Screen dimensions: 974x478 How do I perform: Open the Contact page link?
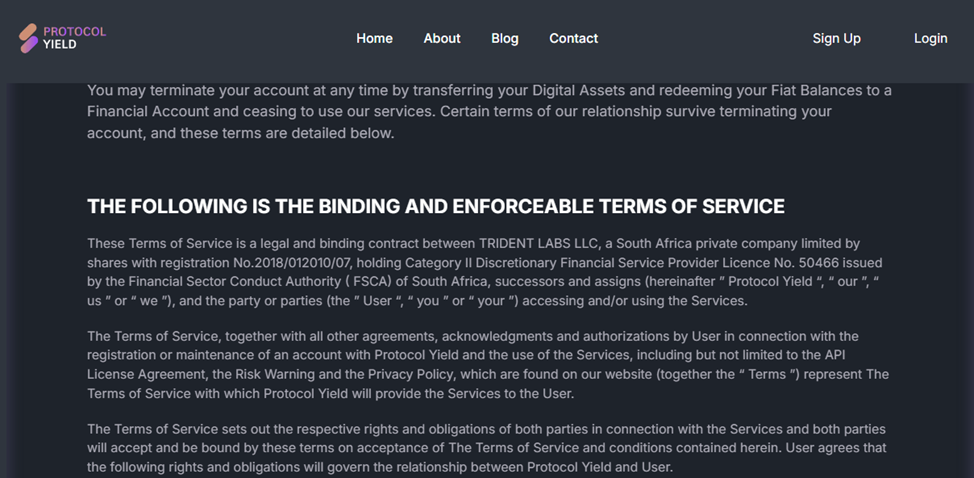[573, 38]
